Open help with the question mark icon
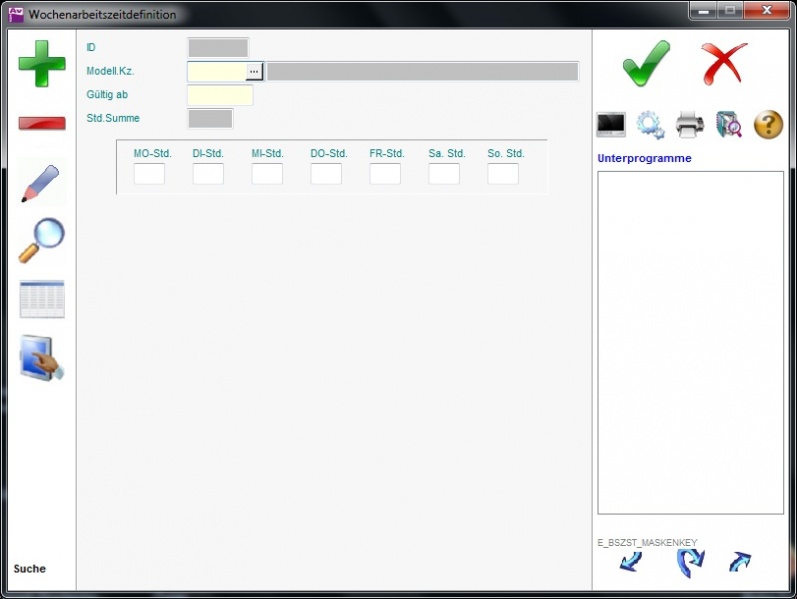The width and height of the screenshot is (797, 599). click(768, 125)
